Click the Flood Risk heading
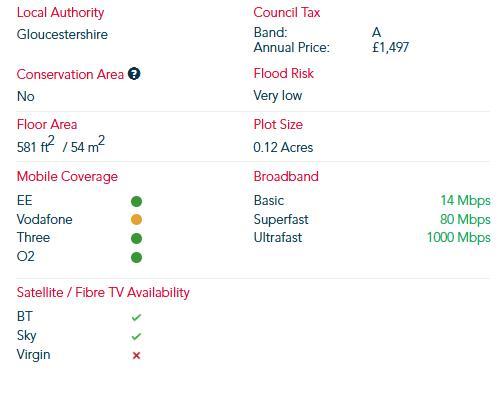Image resolution: width=500 pixels, height=402 pixels. 284,73
